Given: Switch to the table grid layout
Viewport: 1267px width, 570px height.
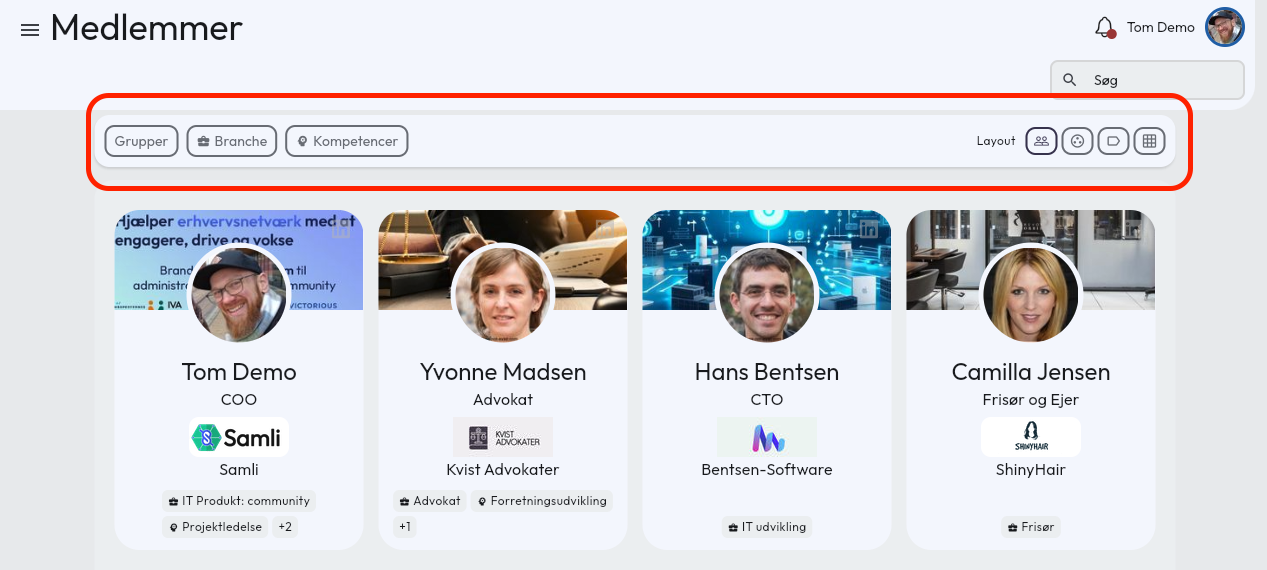Looking at the screenshot, I should [x=1149, y=141].
